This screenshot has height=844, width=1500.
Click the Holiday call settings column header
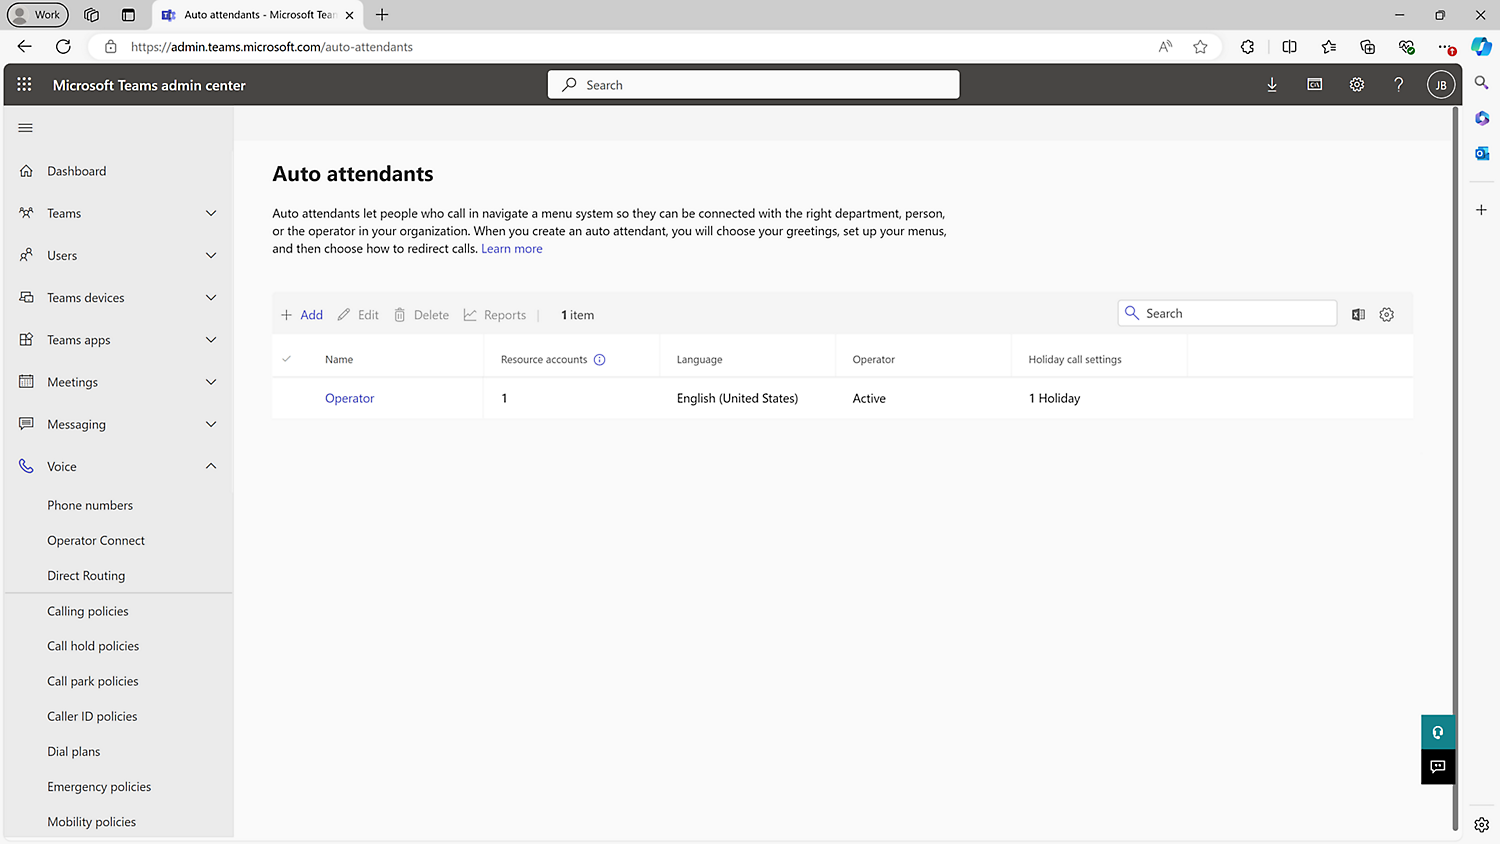[x=1075, y=360]
